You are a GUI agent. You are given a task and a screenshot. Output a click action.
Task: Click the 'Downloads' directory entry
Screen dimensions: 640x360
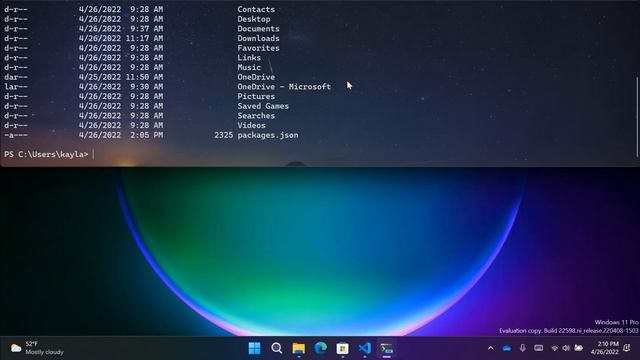click(258, 38)
